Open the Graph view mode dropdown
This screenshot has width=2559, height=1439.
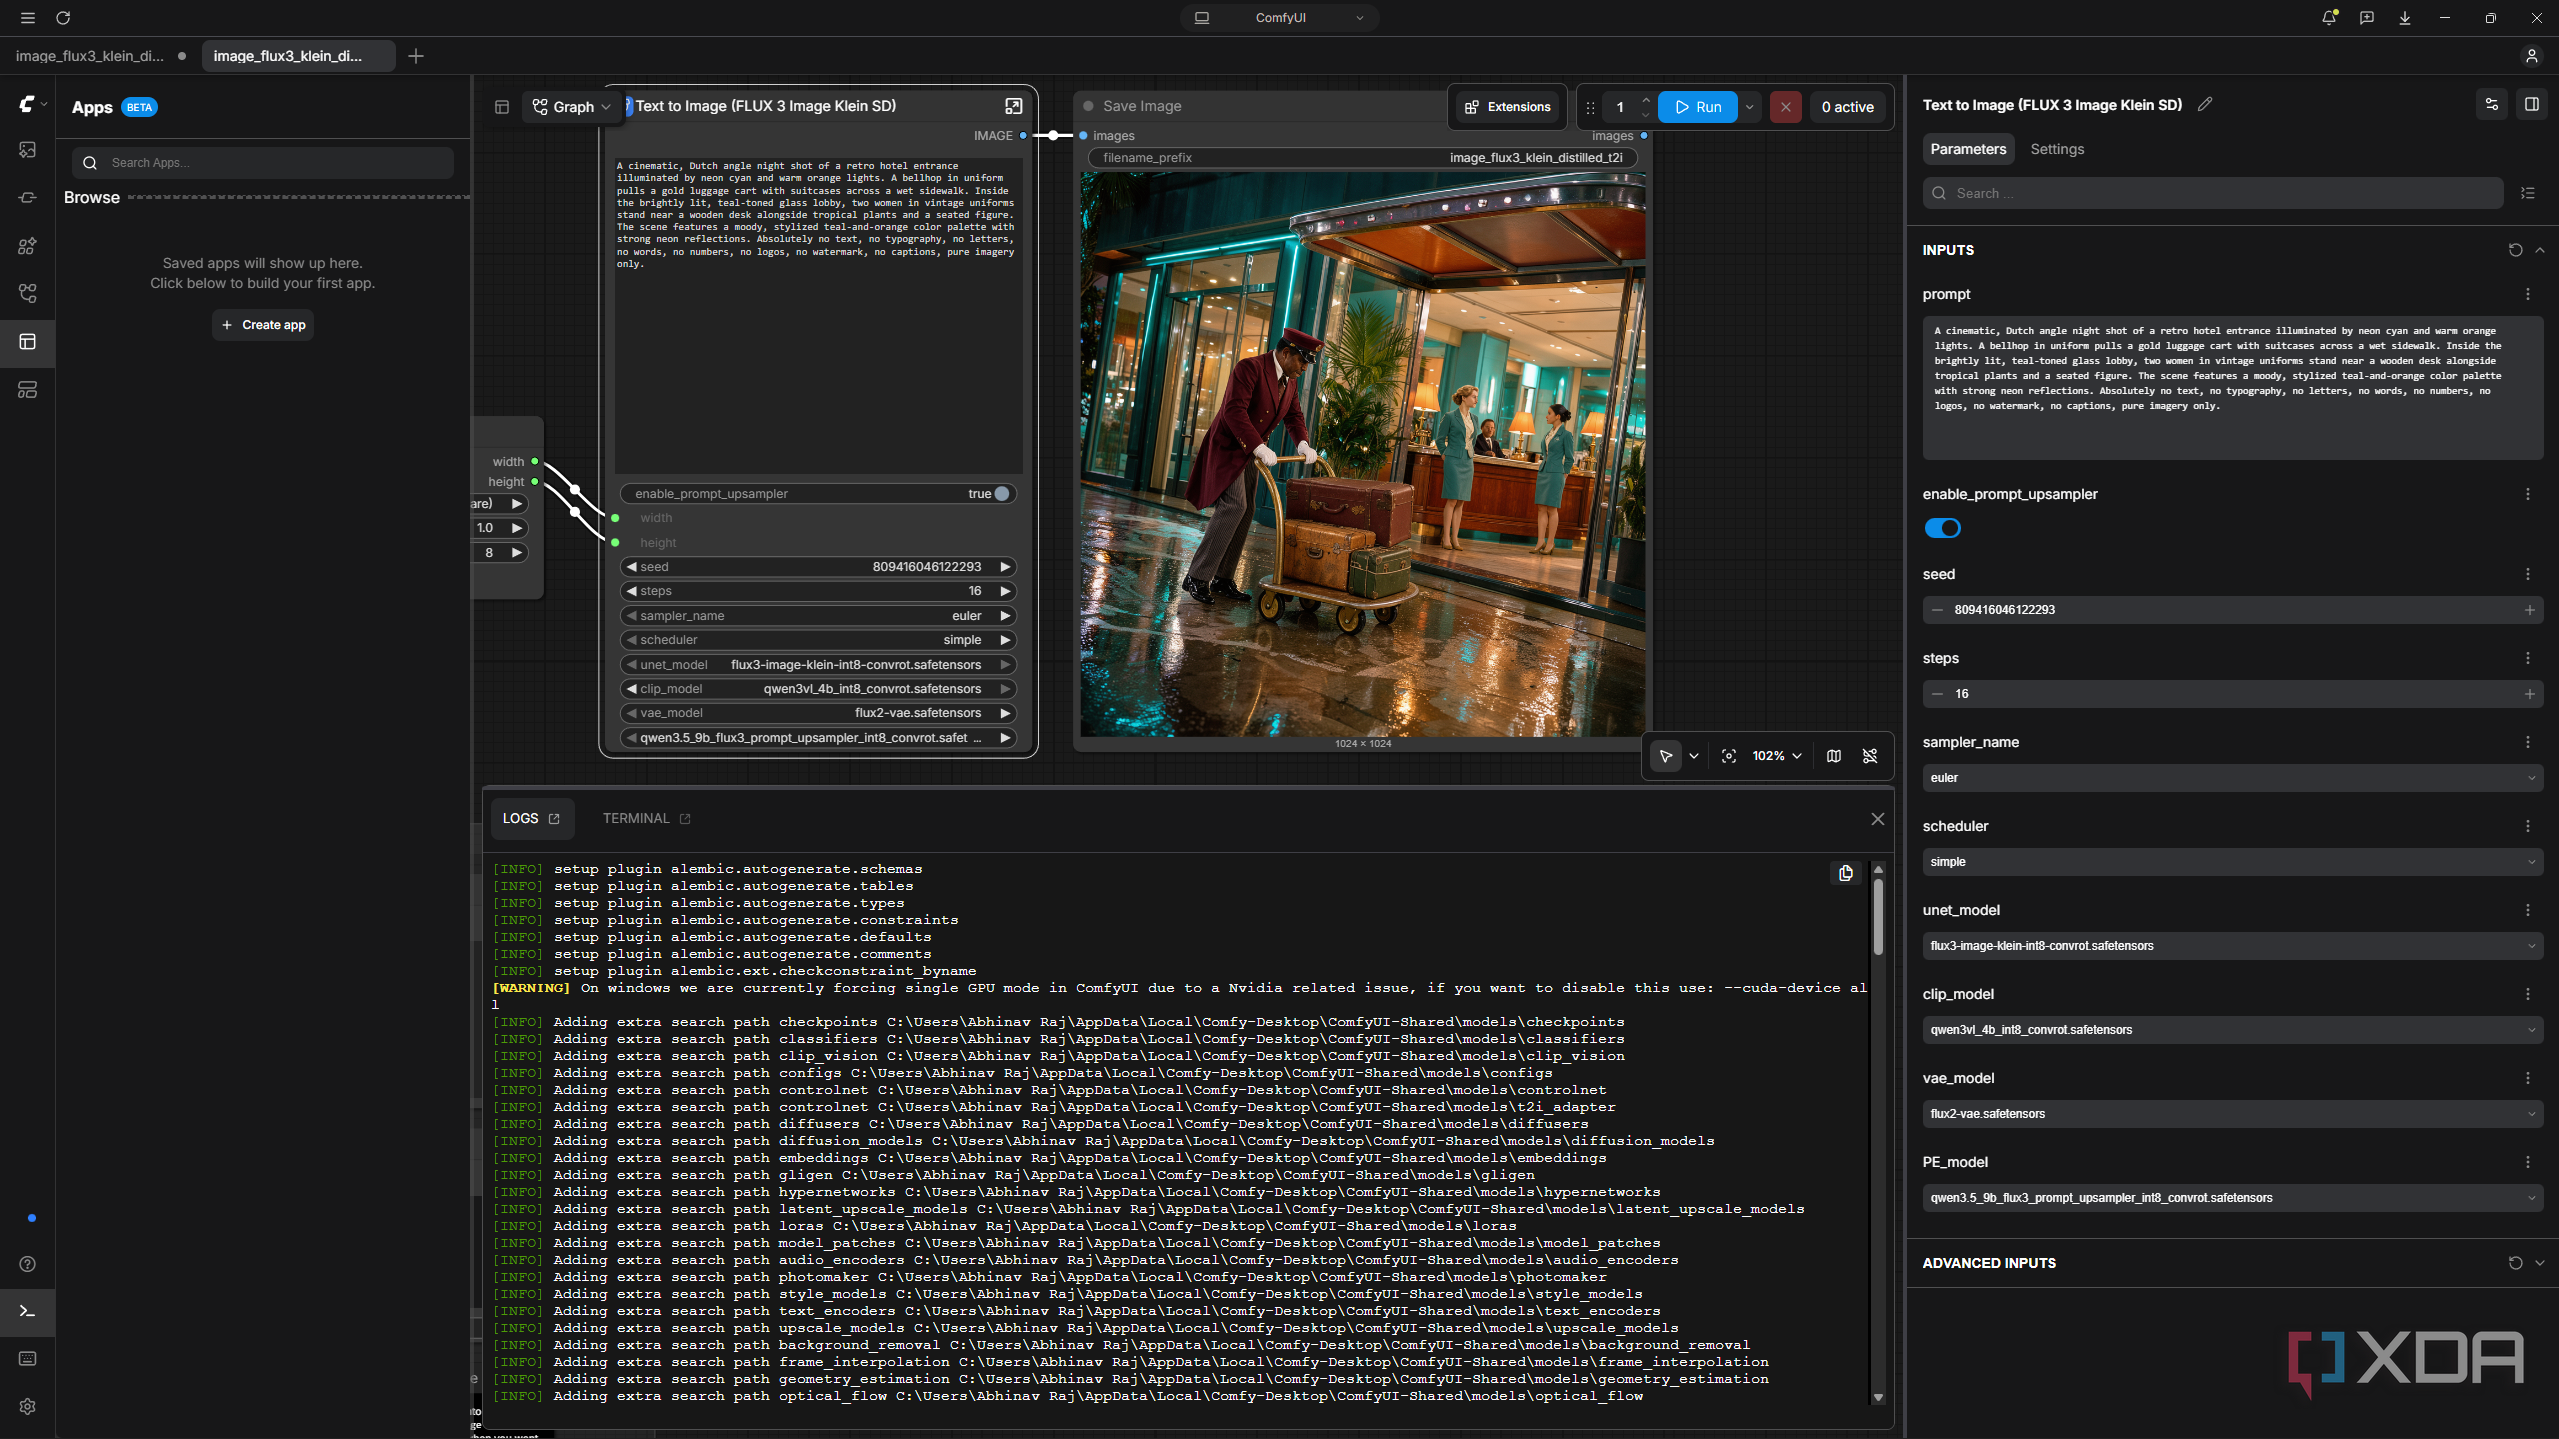[x=572, y=107]
